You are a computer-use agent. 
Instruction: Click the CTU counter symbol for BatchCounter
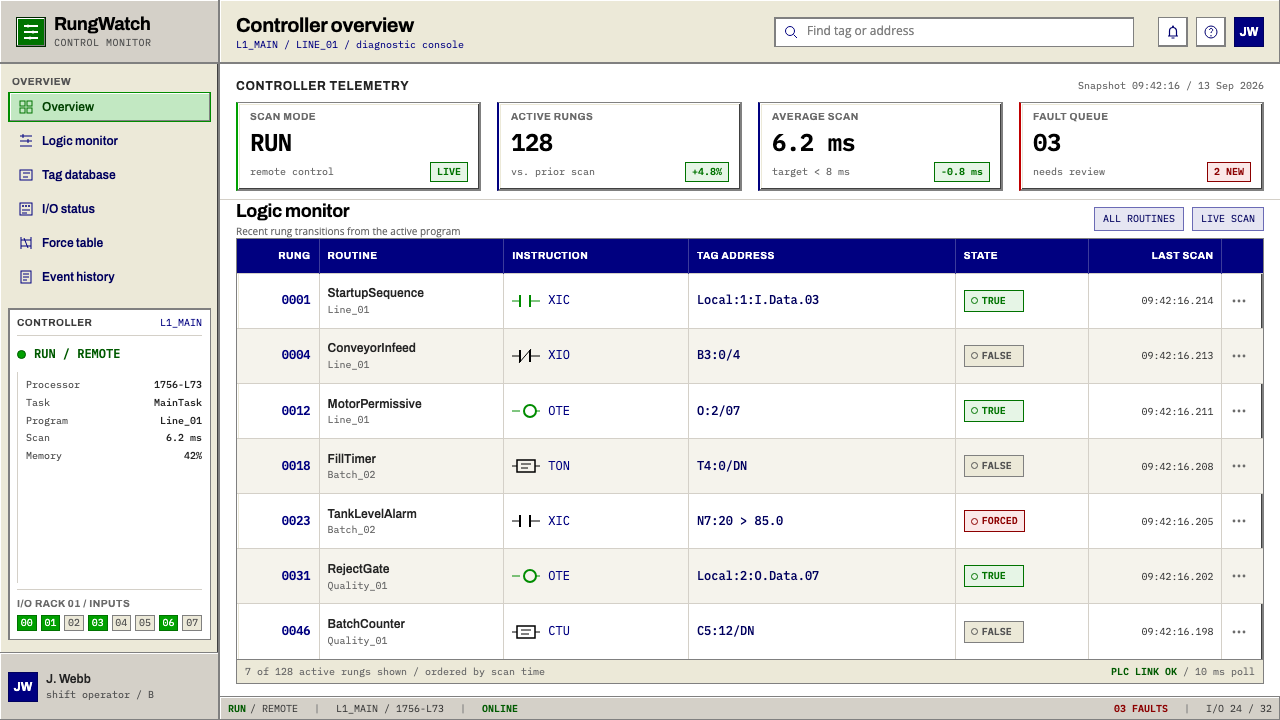pos(526,631)
